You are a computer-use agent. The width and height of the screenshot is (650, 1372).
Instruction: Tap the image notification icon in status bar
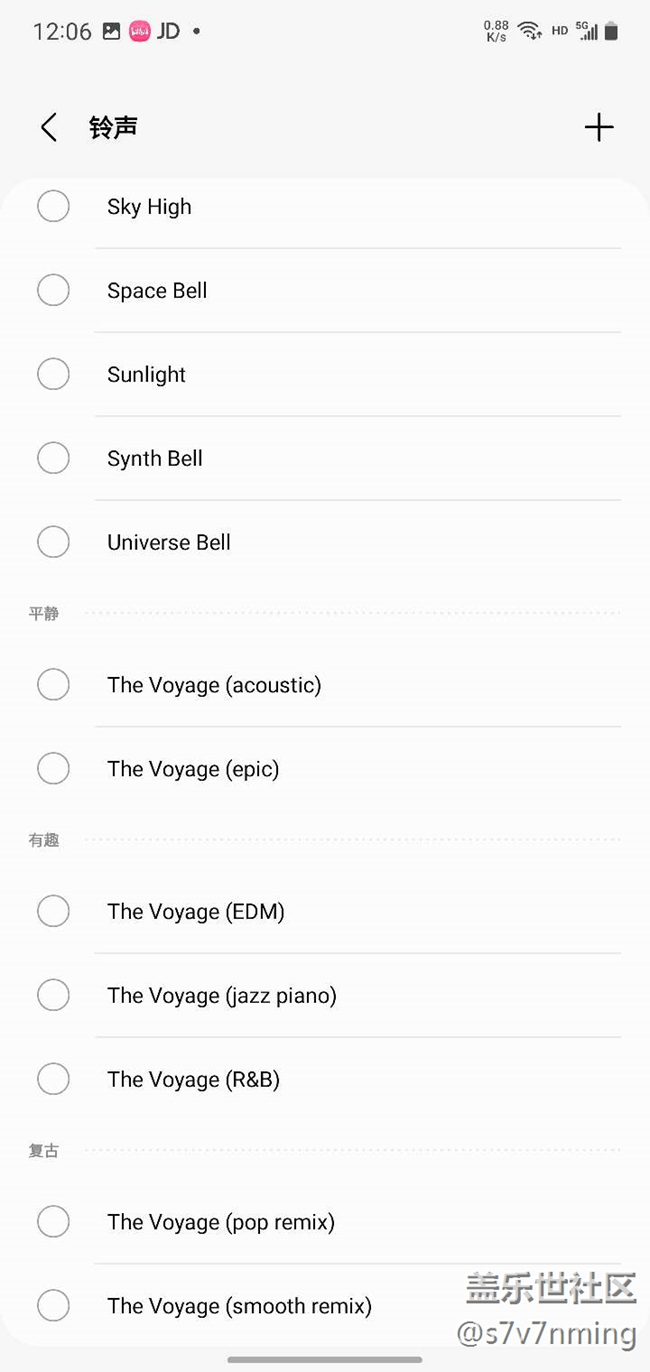click(112, 31)
